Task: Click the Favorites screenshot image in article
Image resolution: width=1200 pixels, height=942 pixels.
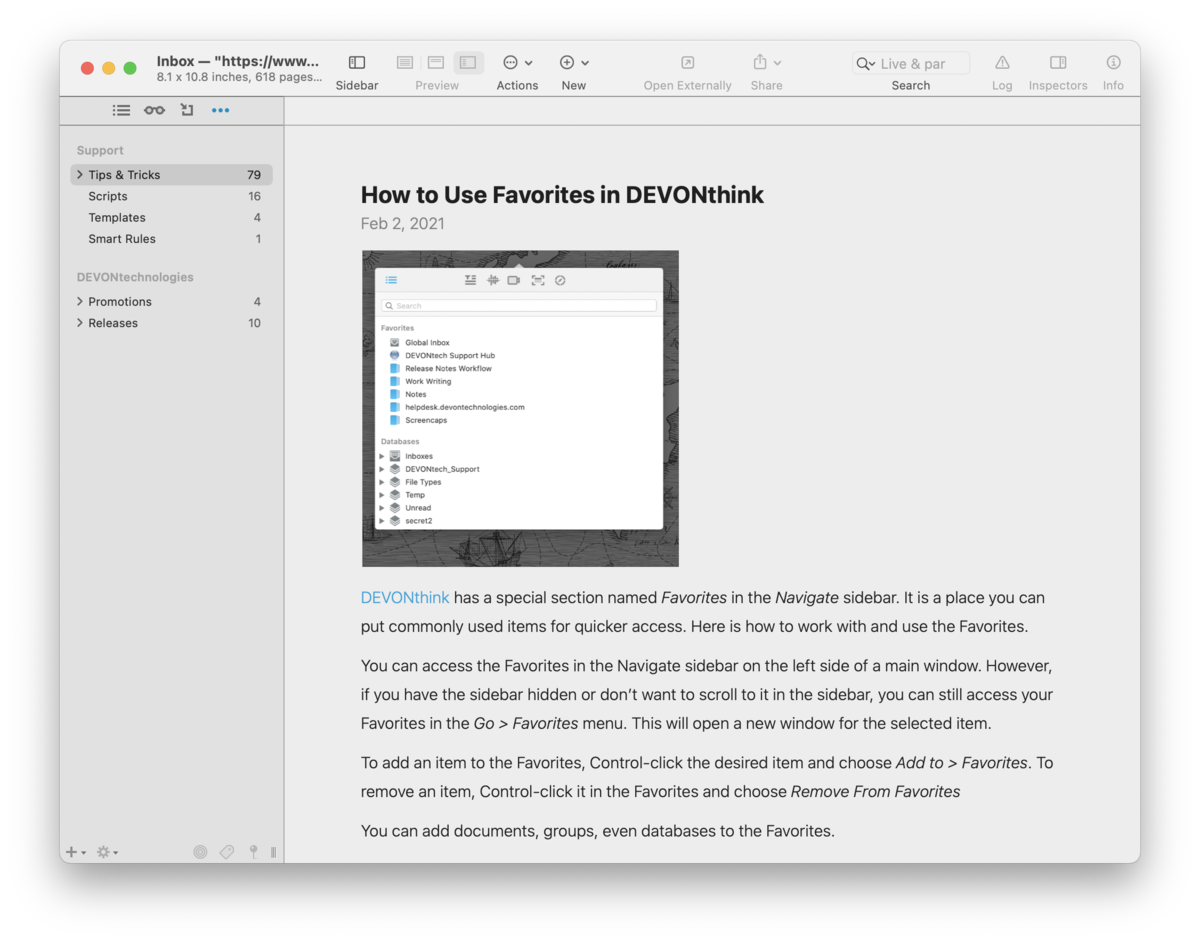Action: 520,408
